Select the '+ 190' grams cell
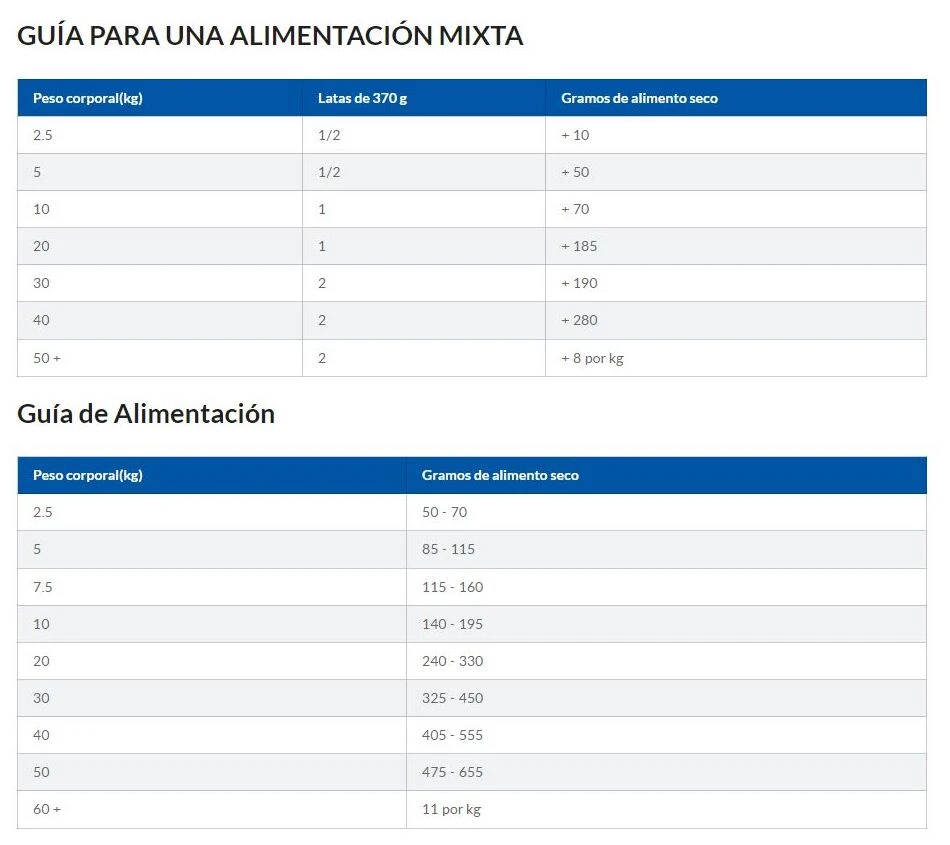The height and width of the screenshot is (845, 950). 579,283
